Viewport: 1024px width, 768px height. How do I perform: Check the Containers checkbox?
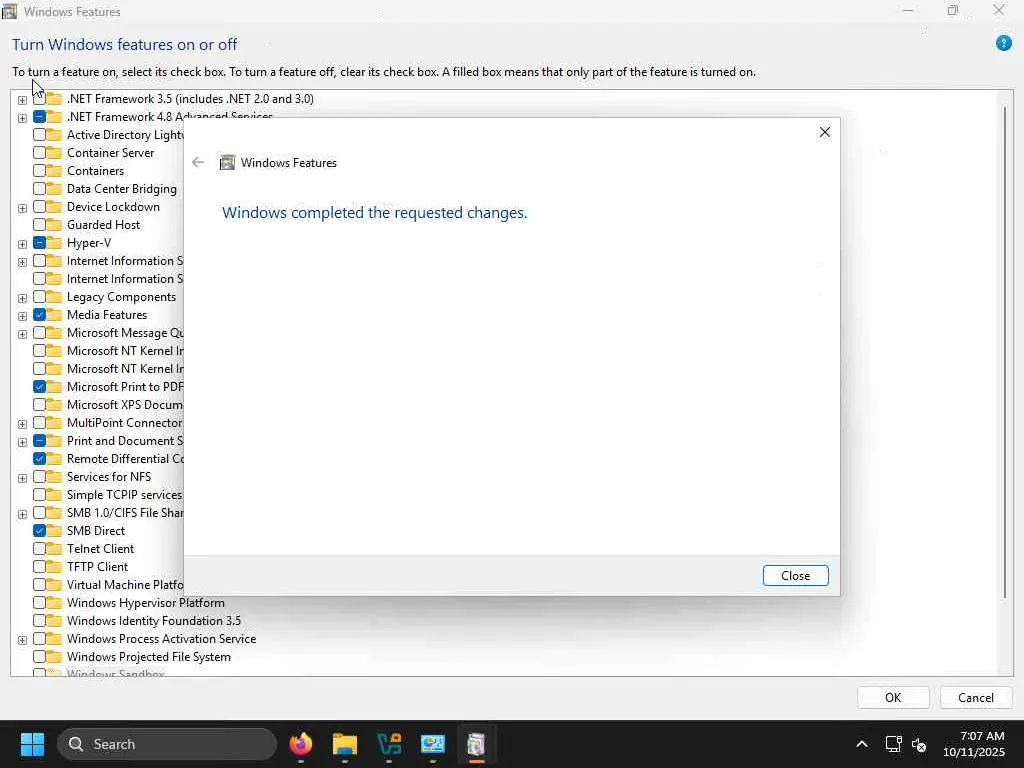tap(39, 171)
